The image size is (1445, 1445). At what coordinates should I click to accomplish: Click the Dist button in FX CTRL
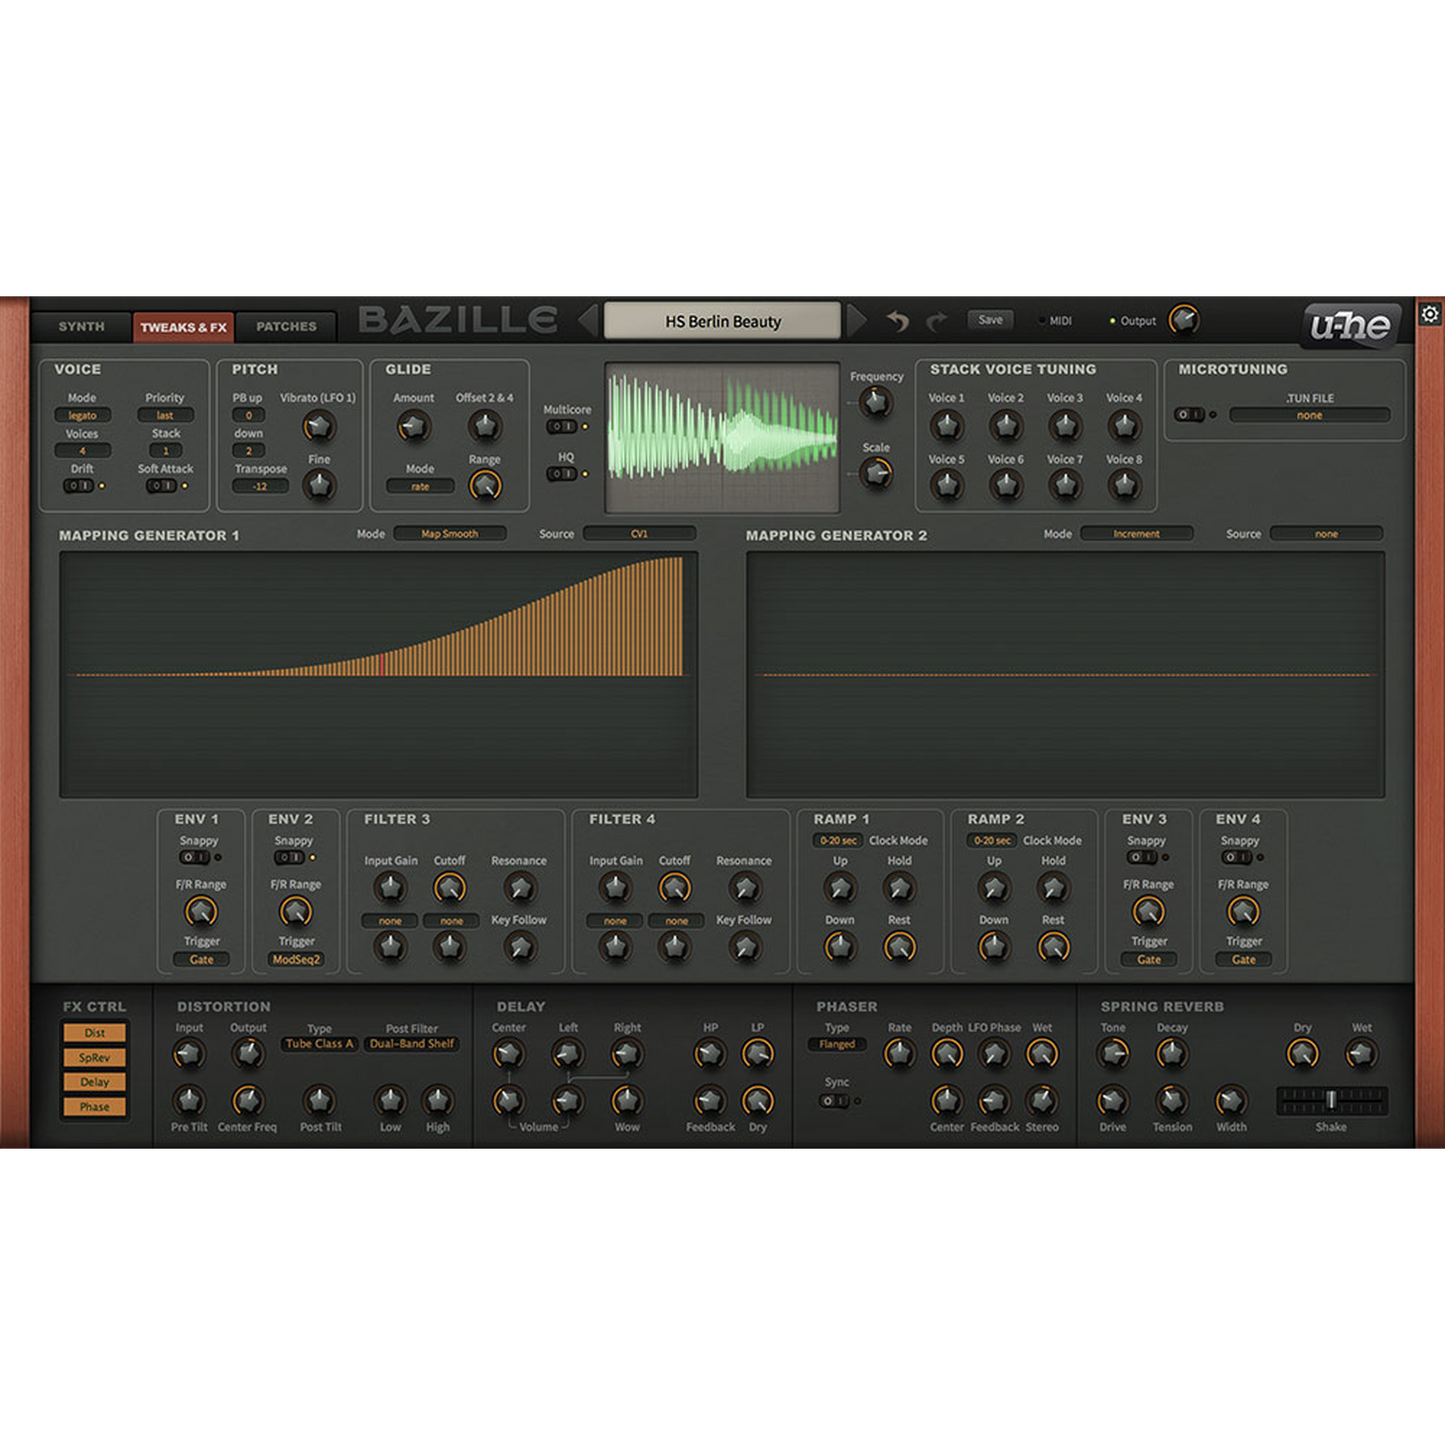click(x=95, y=1033)
